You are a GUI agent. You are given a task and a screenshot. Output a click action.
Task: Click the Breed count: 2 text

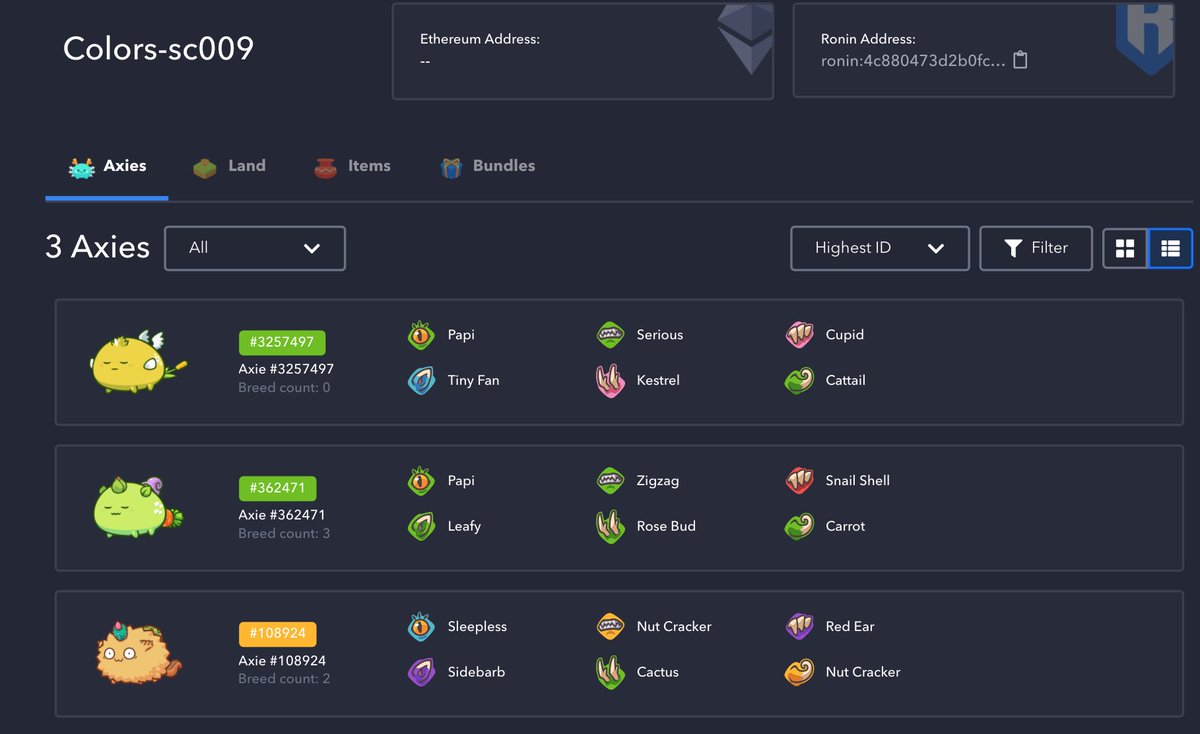click(284, 679)
